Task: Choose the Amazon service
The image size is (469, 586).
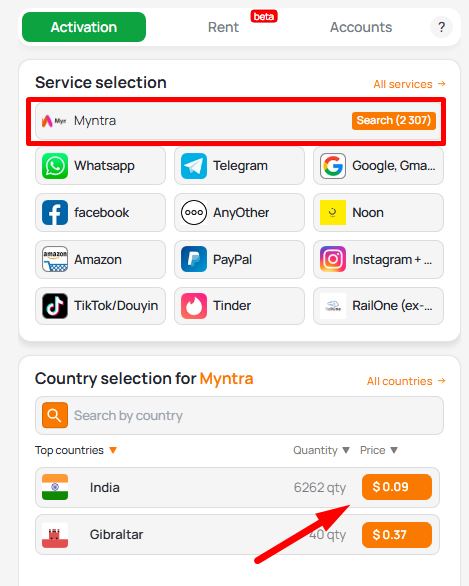Action: [100, 259]
